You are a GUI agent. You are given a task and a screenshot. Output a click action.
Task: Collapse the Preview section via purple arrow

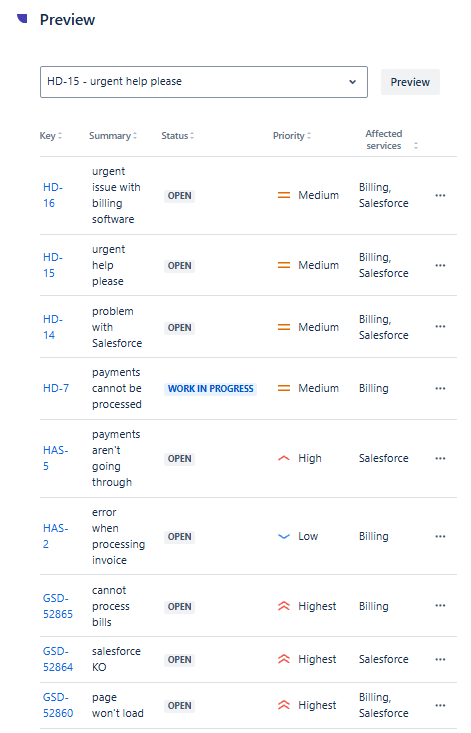[x=22, y=18]
